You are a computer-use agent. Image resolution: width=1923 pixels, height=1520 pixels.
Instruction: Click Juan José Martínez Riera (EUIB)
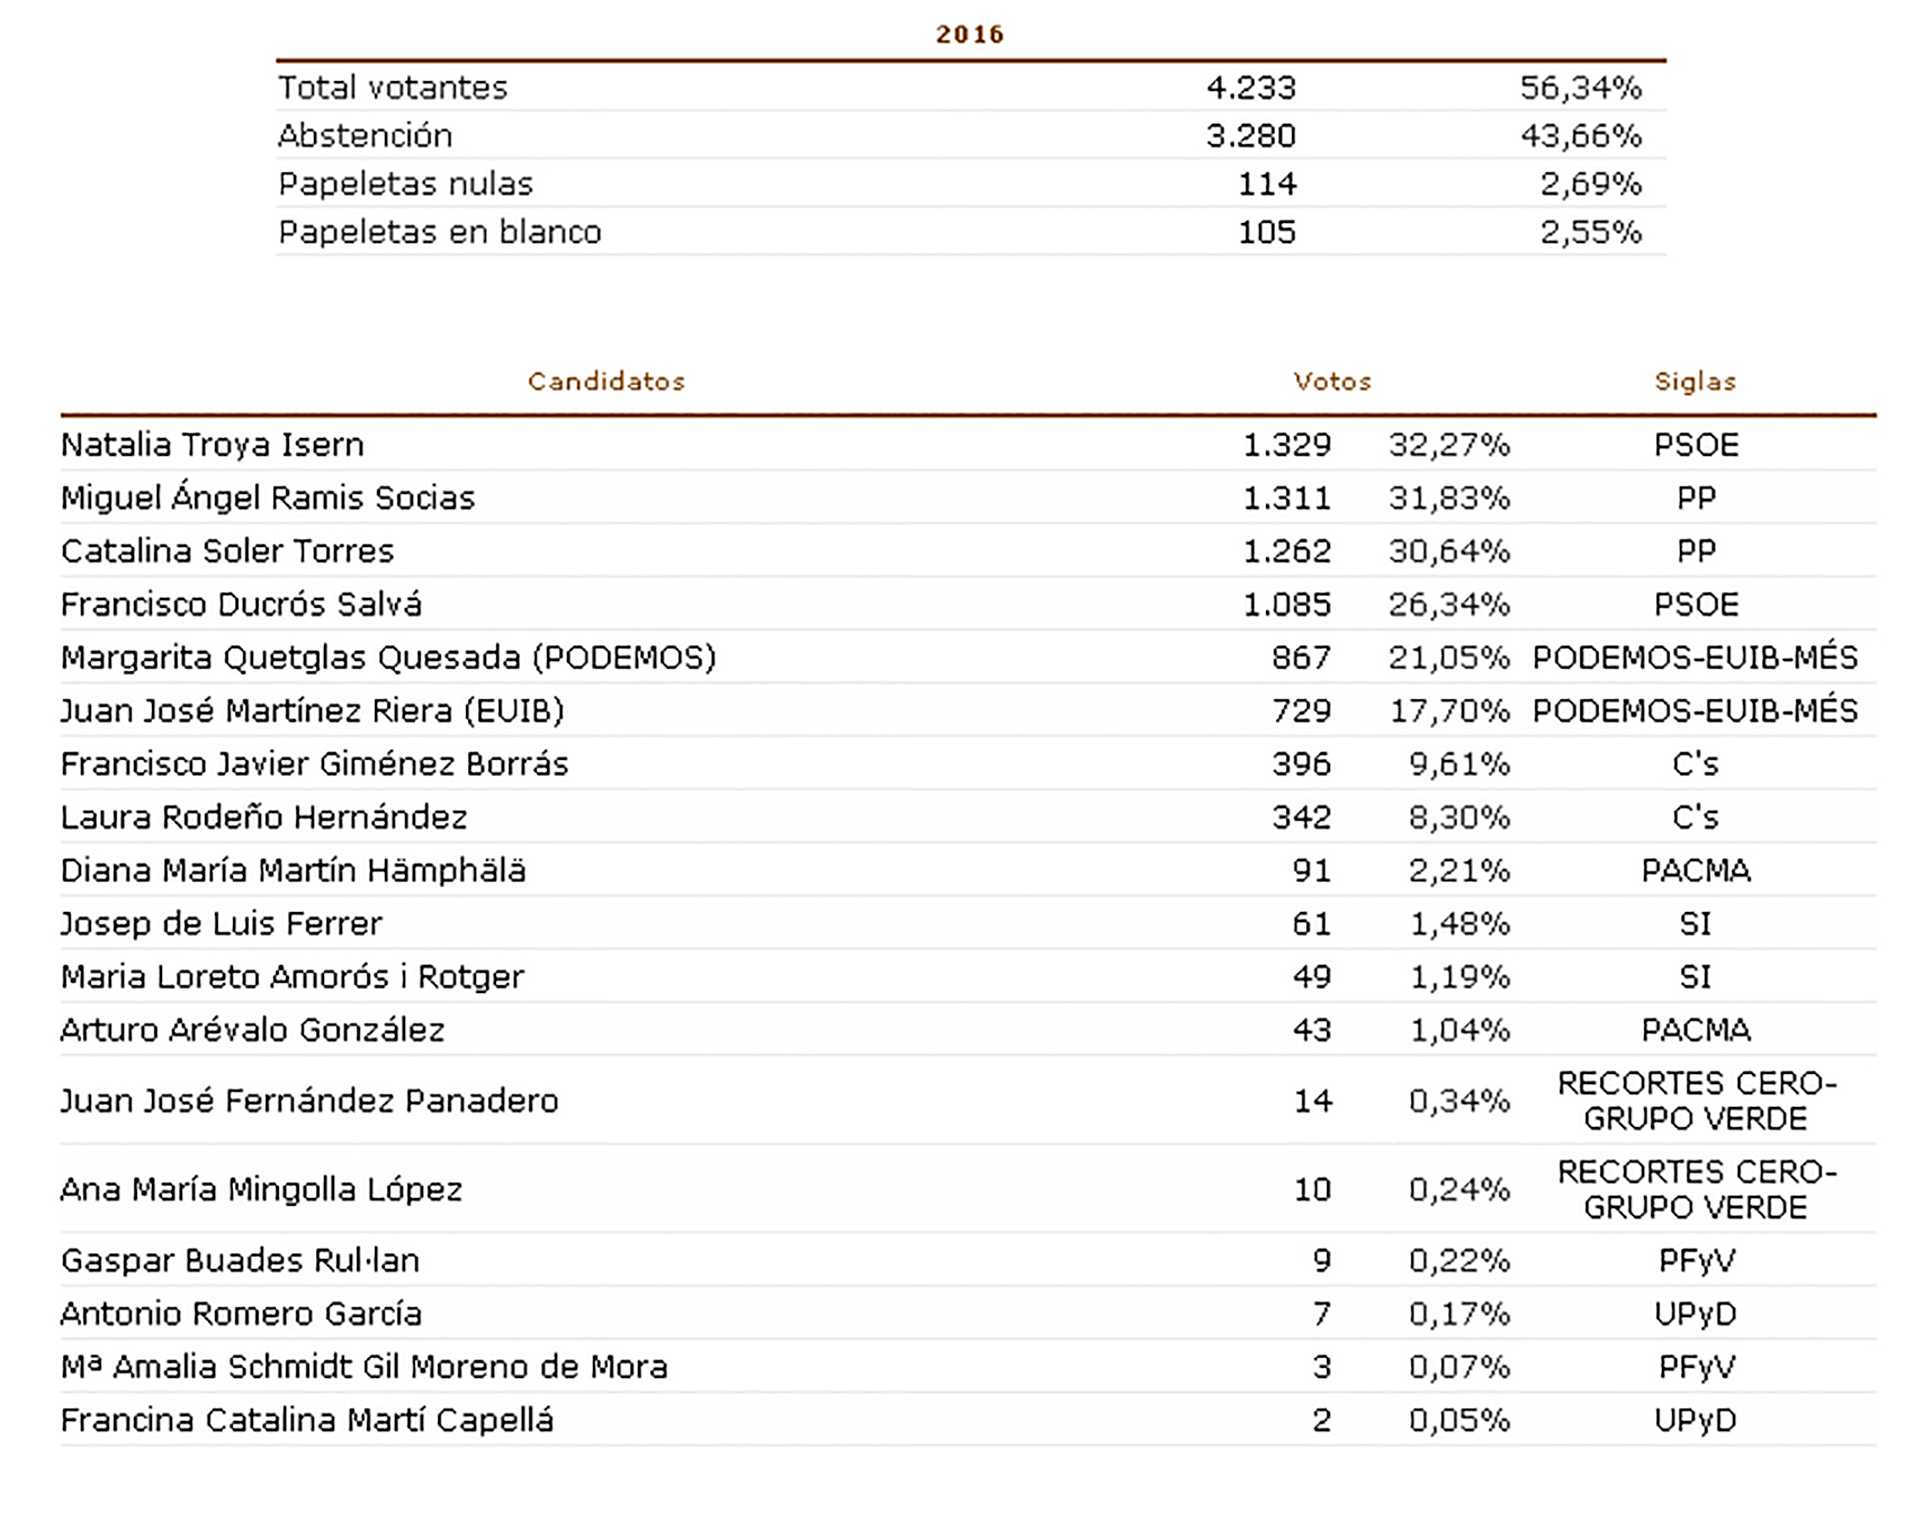pos(312,710)
